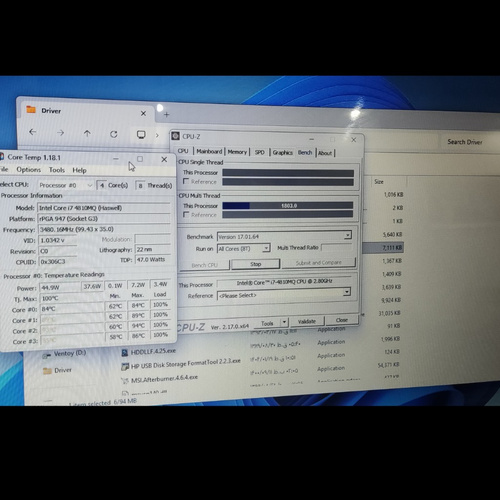This screenshot has height=500, width=500.
Task: Click the CPU-Z Tools button
Action: 267,323
